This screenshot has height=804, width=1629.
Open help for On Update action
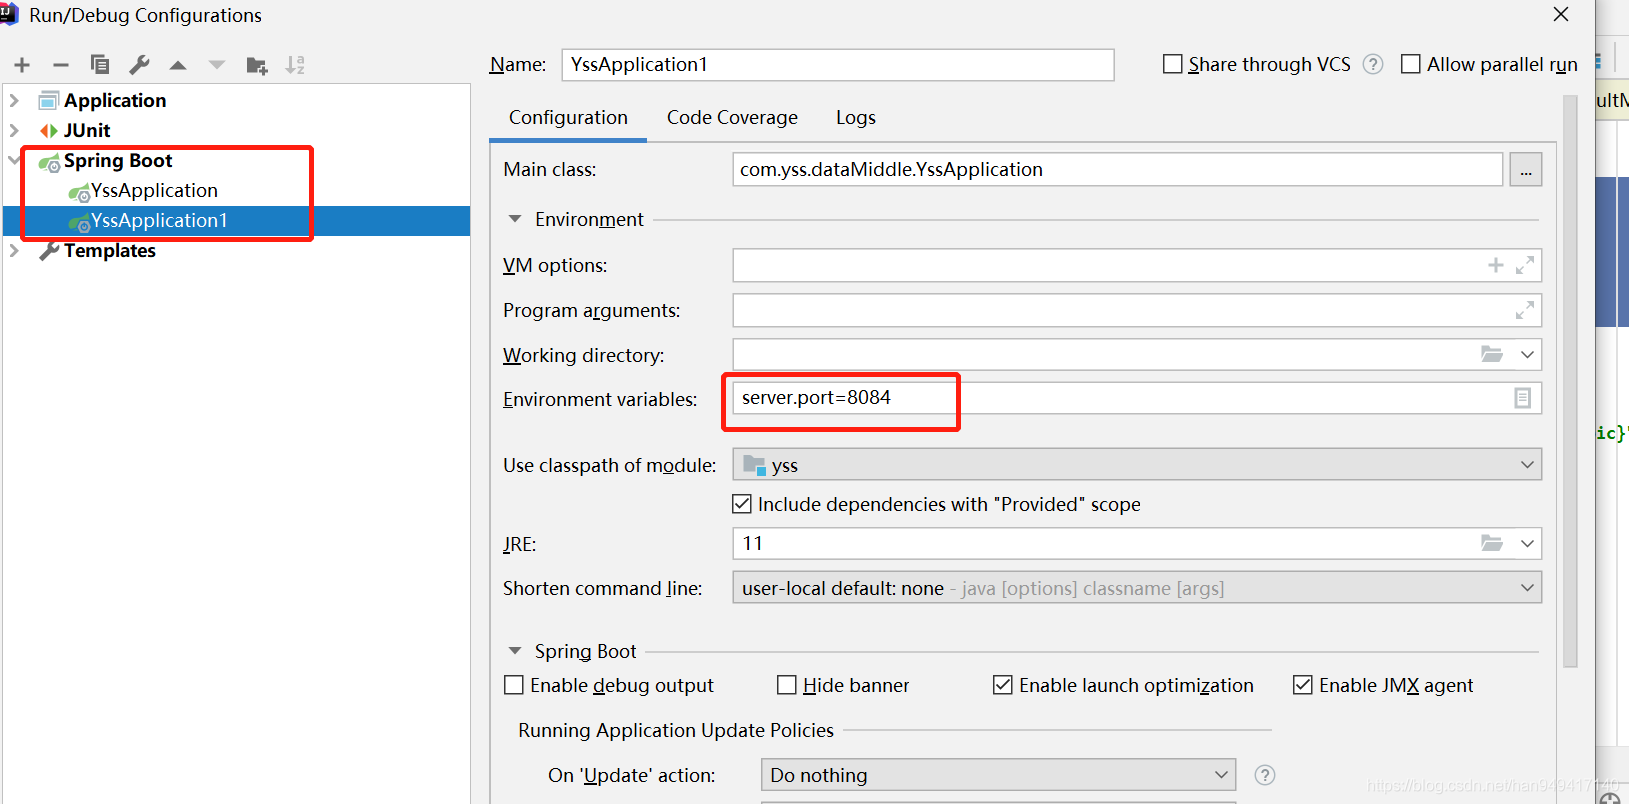pyautogui.click(x=1265, y=775)
